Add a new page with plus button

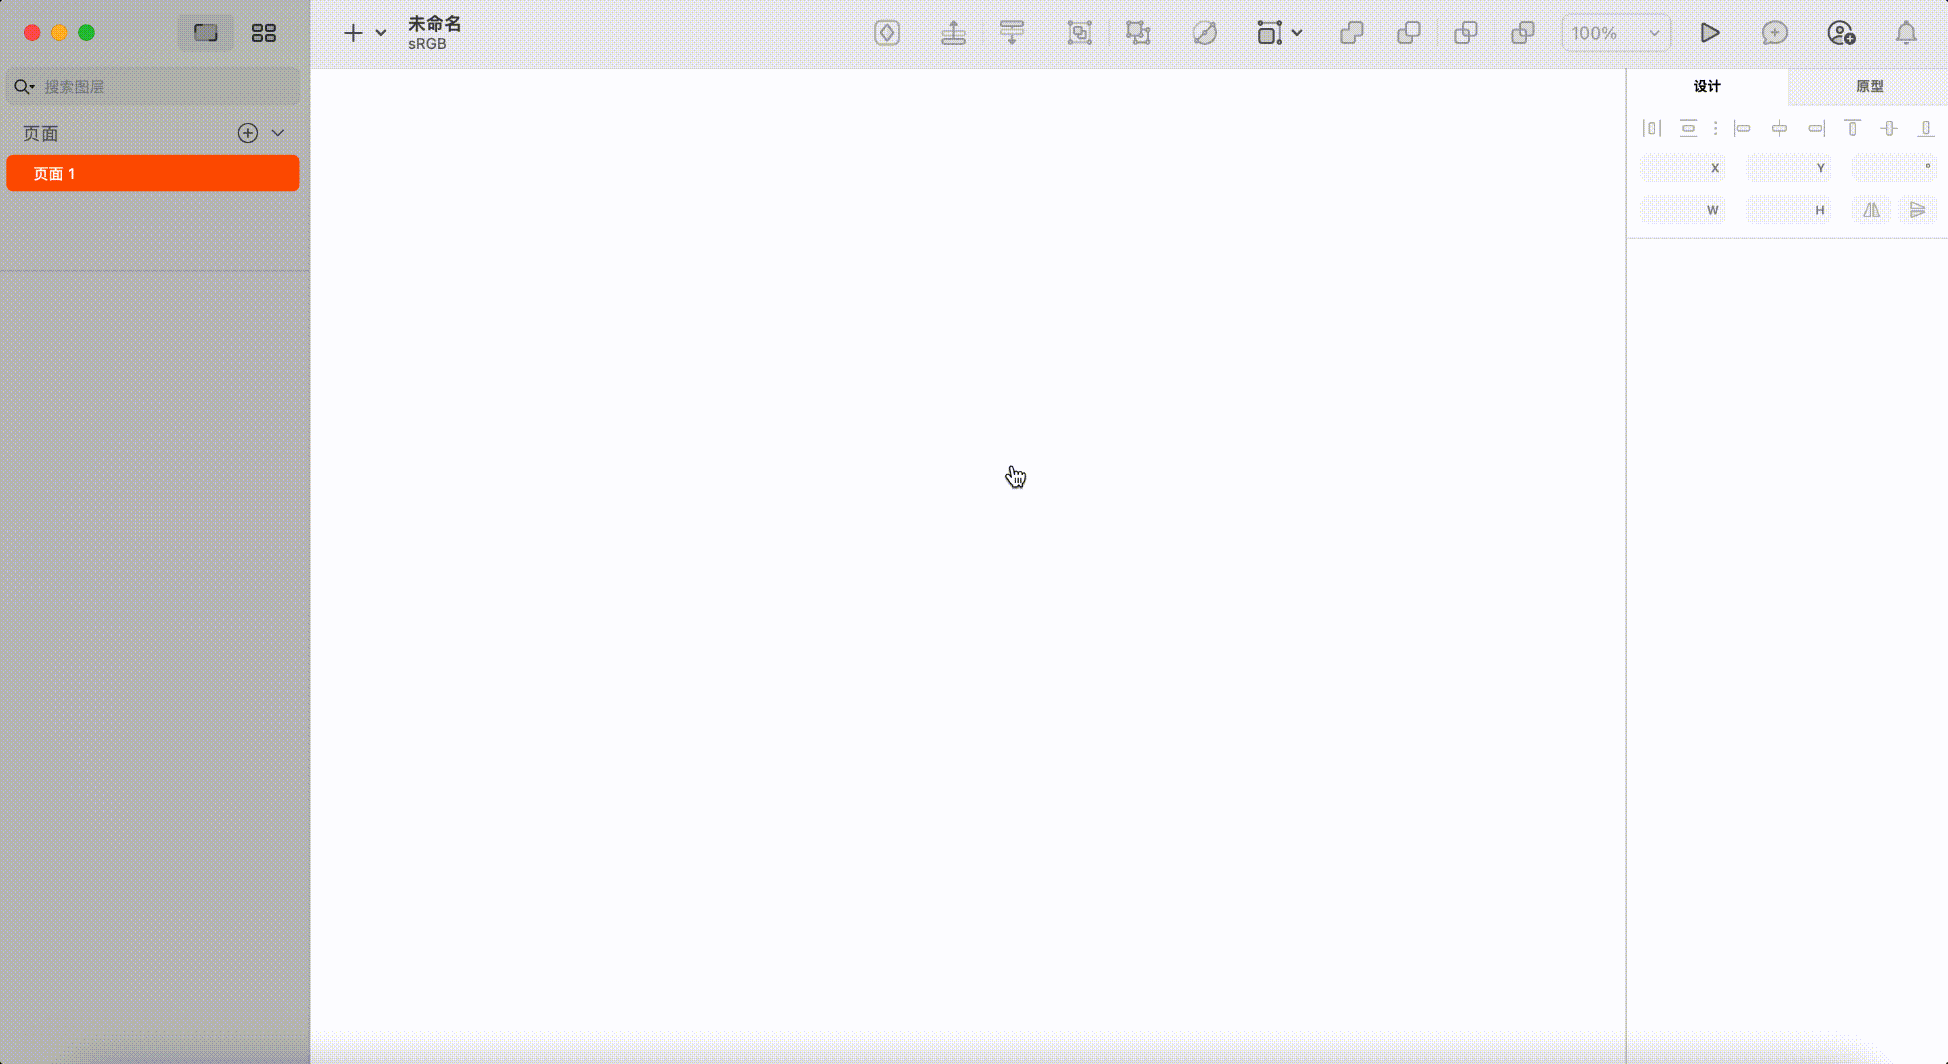click(x=248, y=133)
